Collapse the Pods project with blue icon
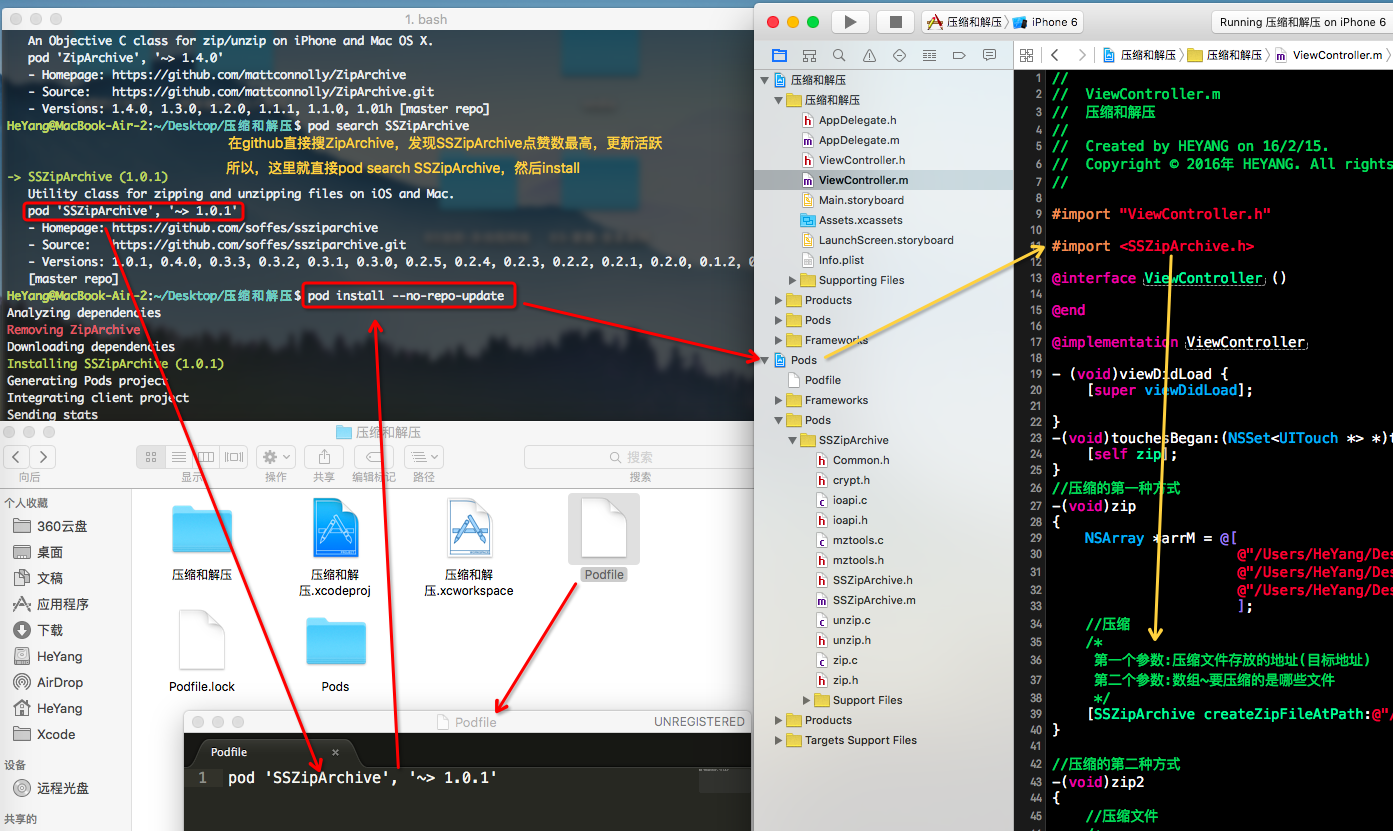The height and width of the screenshot is (831, 1393). click(765, 360)
